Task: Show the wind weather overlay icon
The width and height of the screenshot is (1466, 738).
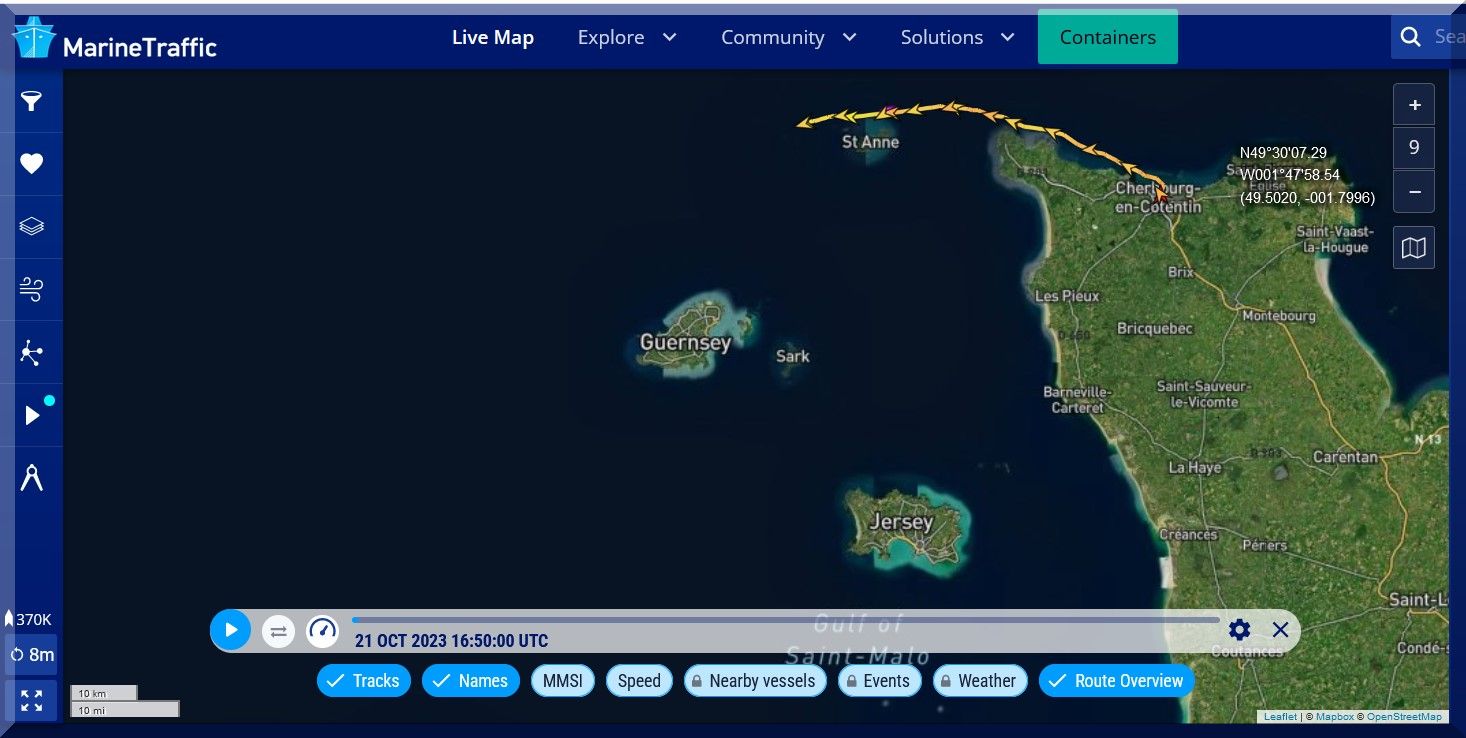Action: (32, 290)
